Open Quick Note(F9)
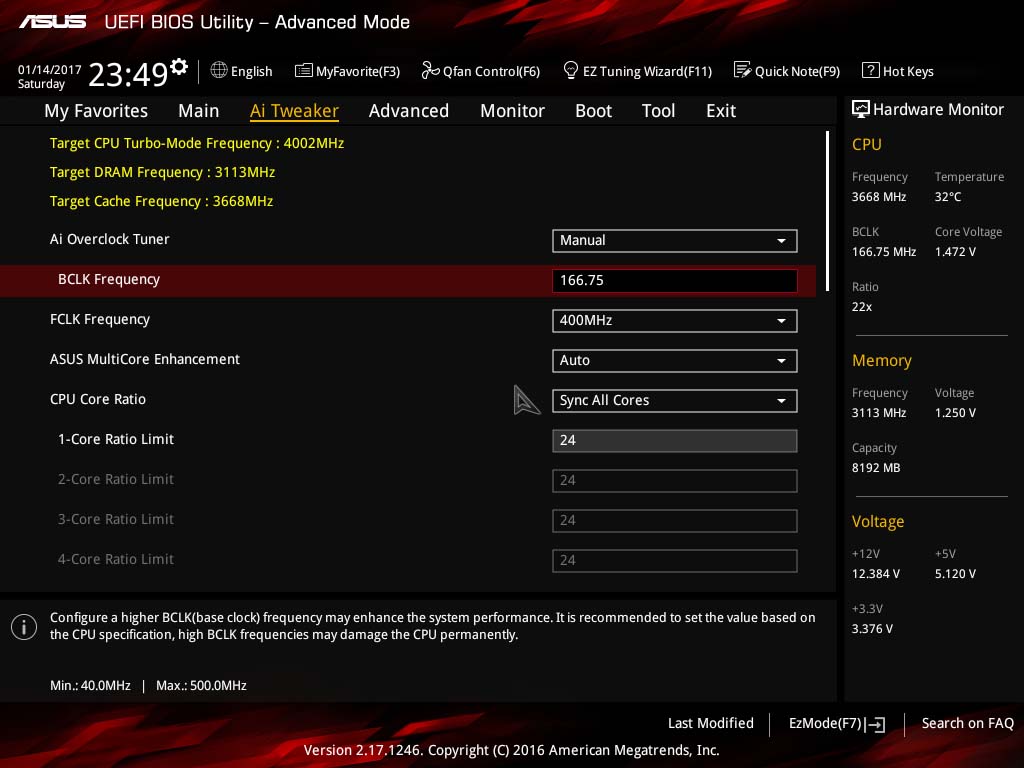Screen dimensions: 1024x768 coord(797,71)
